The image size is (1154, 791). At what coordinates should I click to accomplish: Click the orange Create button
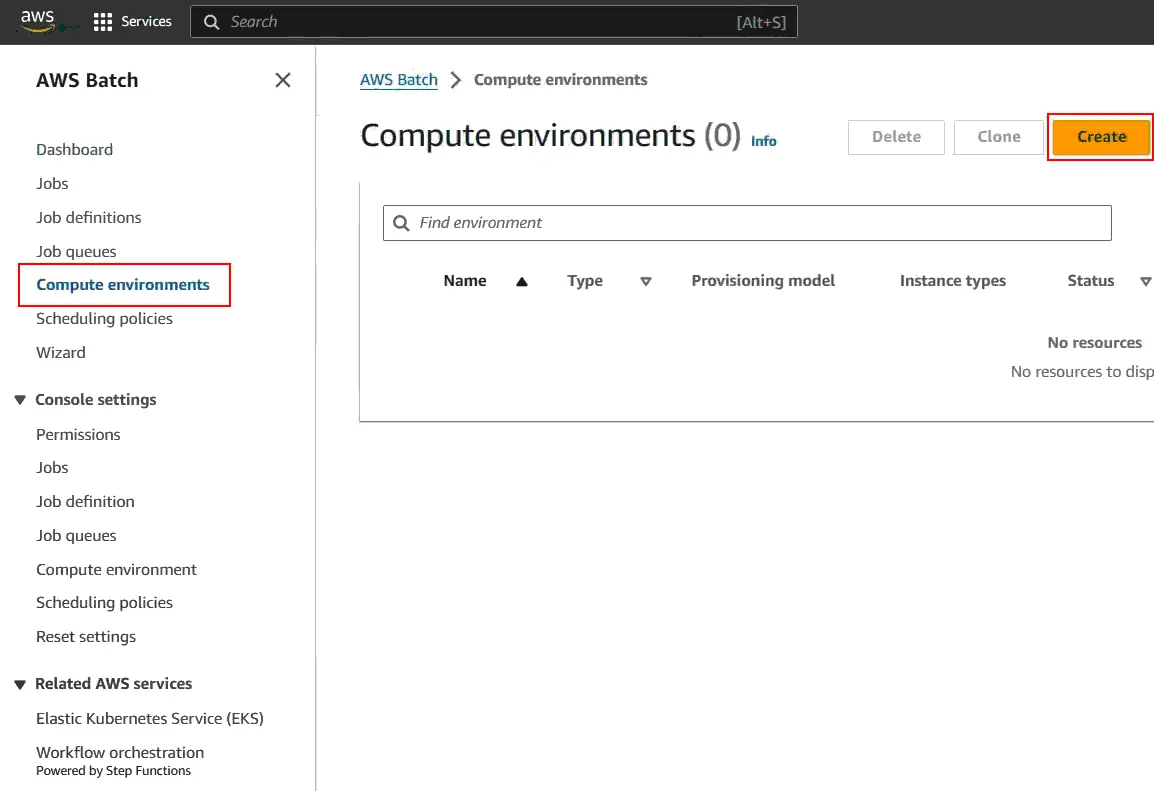1102,137
